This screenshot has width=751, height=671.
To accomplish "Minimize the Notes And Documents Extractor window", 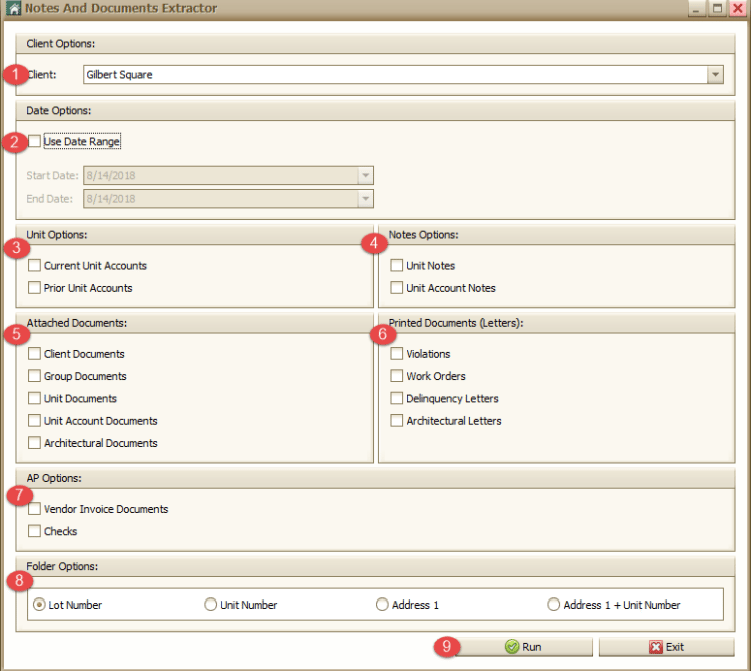I will 696,8.
